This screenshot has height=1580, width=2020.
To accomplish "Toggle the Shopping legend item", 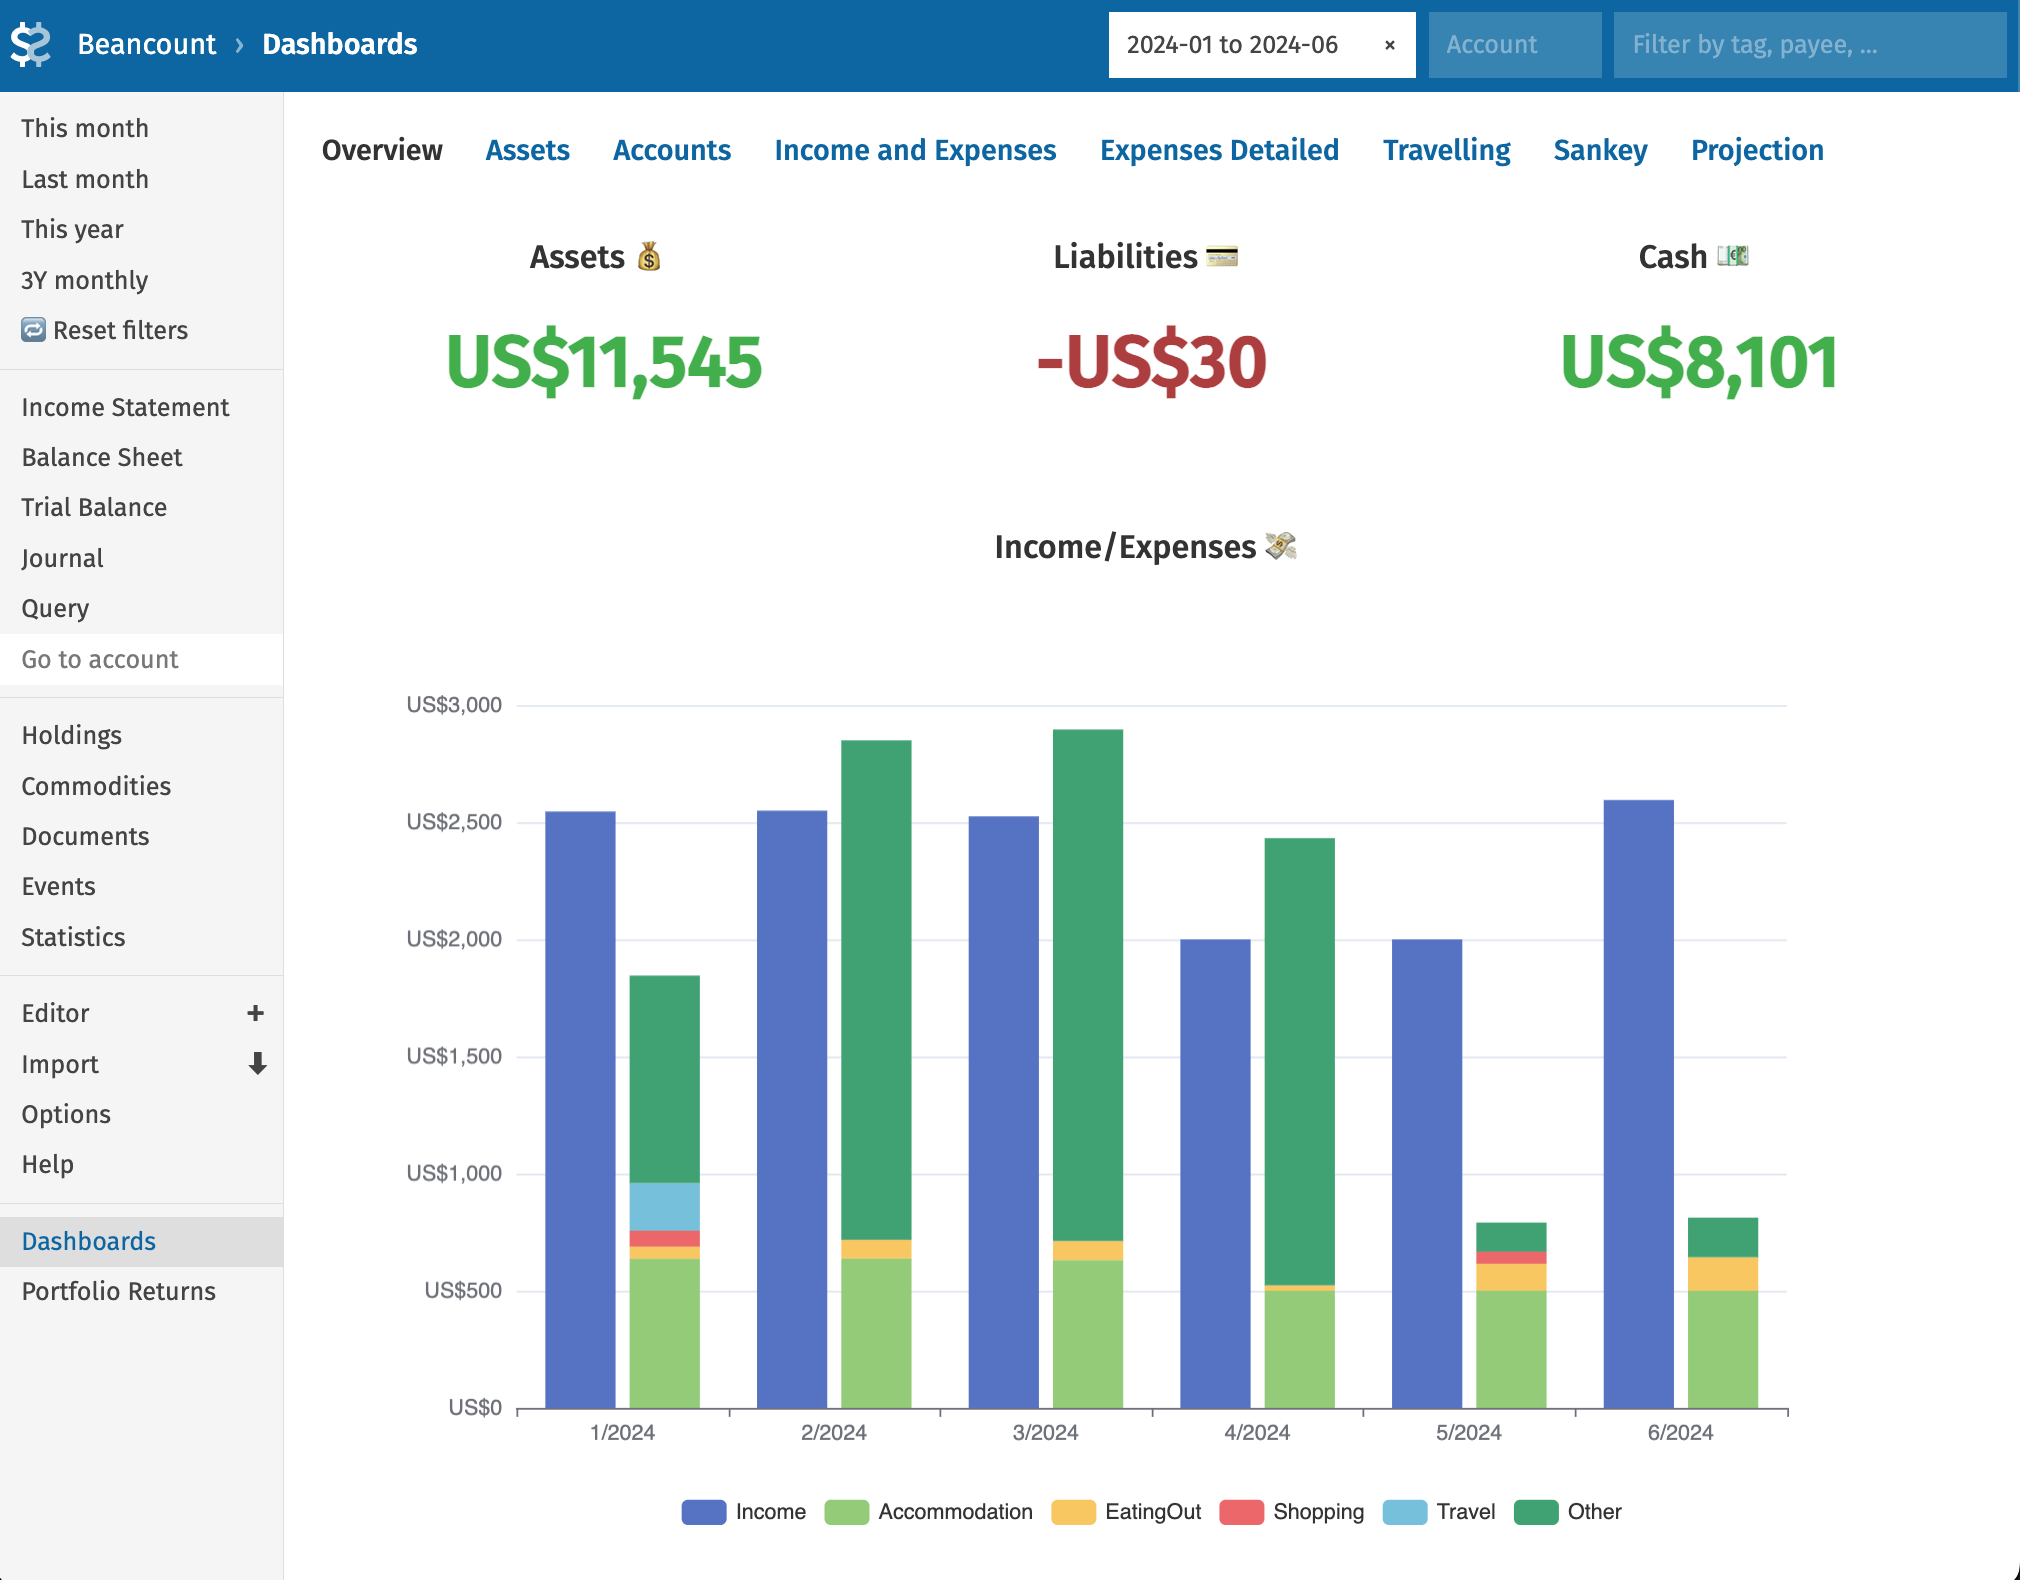I will point(1291,1512).
